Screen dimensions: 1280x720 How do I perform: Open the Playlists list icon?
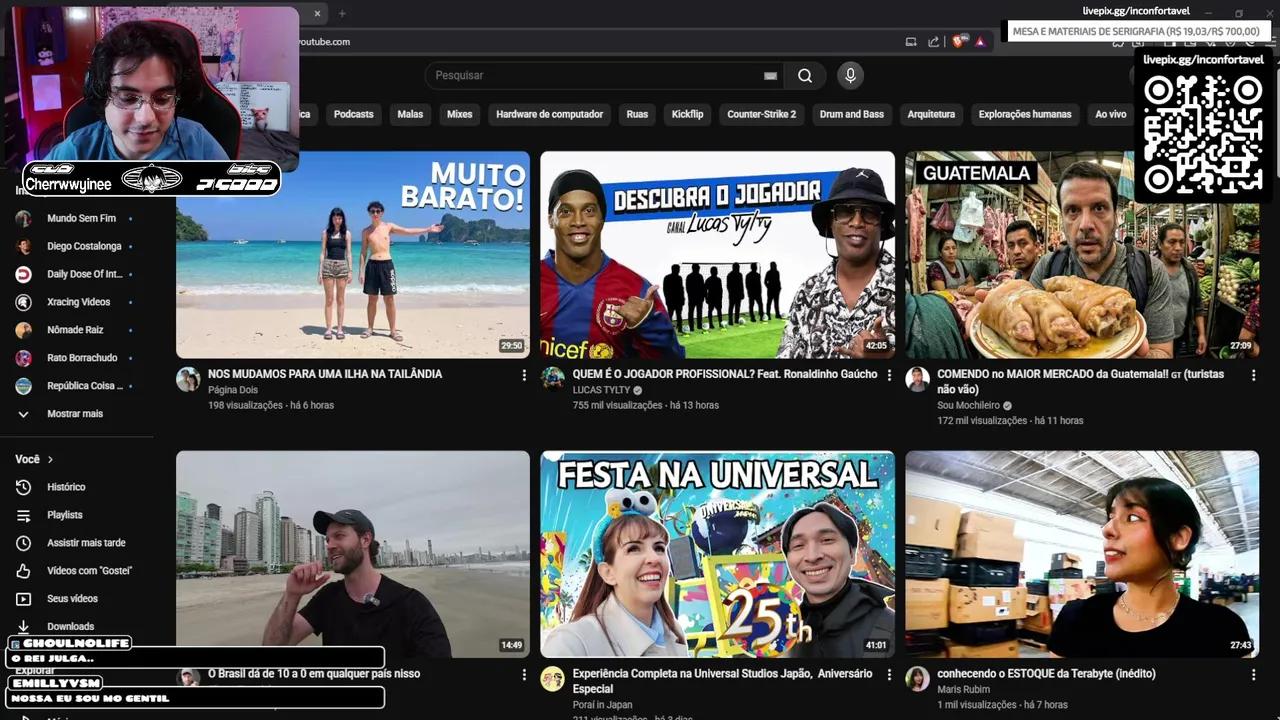pyautogui.click(x=24, y=515)
